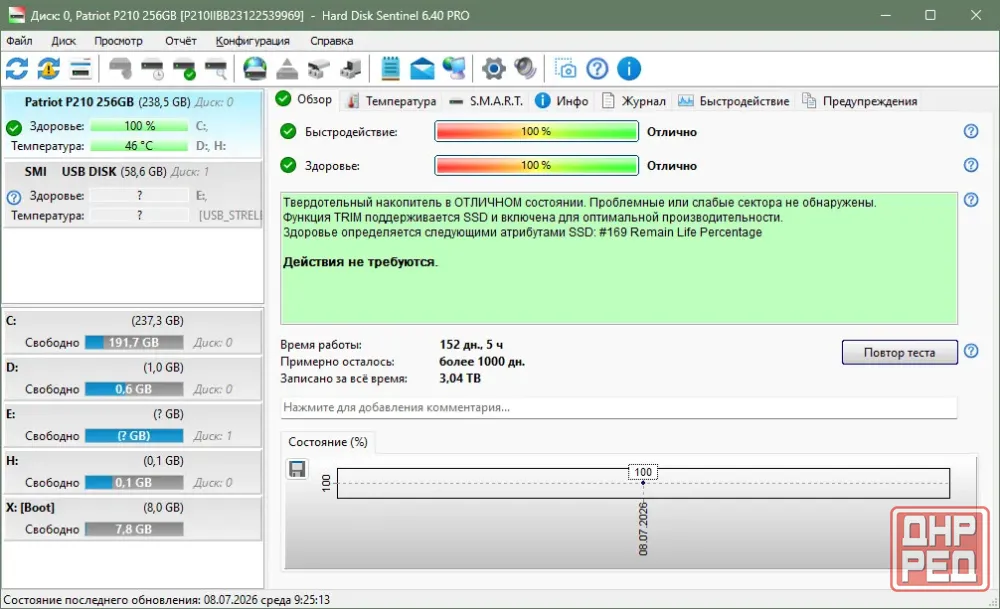Switch to the Журнал tab

click(x=634, y=101)
